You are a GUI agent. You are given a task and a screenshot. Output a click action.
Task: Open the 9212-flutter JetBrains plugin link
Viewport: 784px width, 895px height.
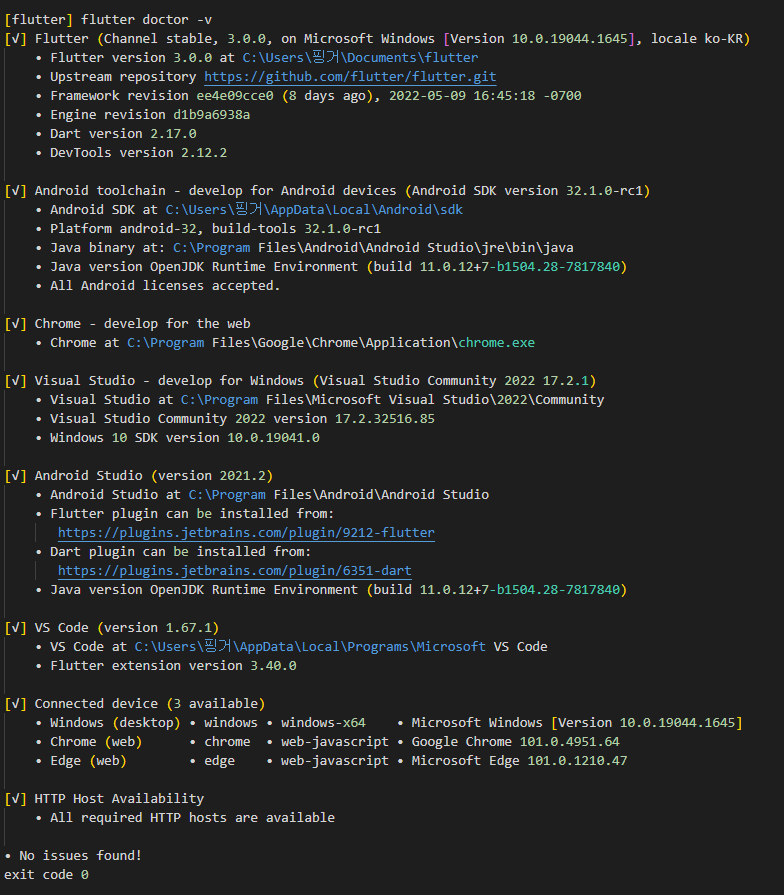(x=246, y=533)
